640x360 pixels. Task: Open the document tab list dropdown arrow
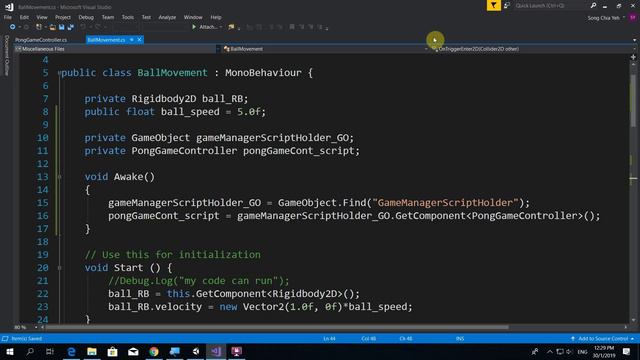634,40
